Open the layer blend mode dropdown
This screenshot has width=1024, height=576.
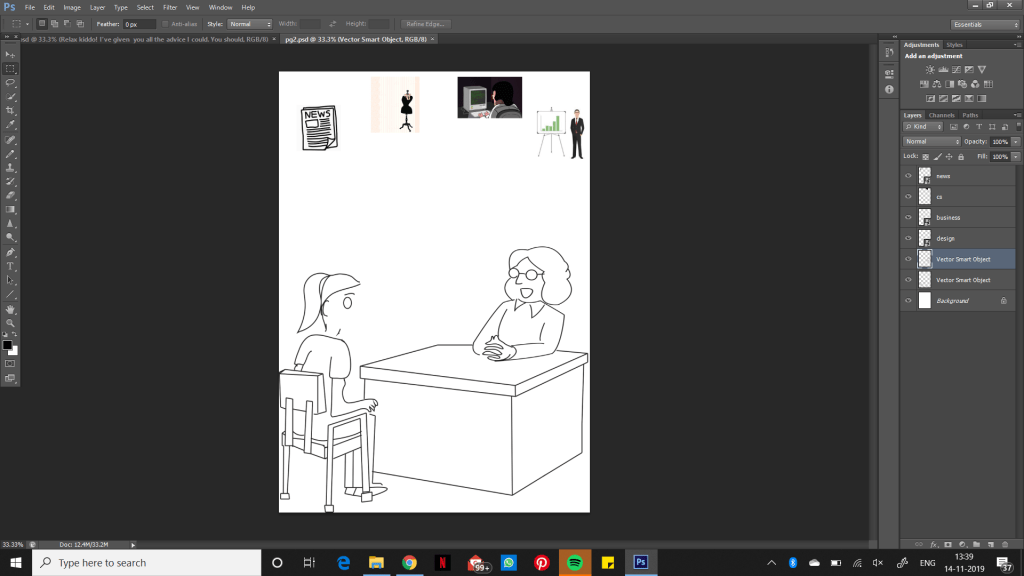tap(929, 142)
